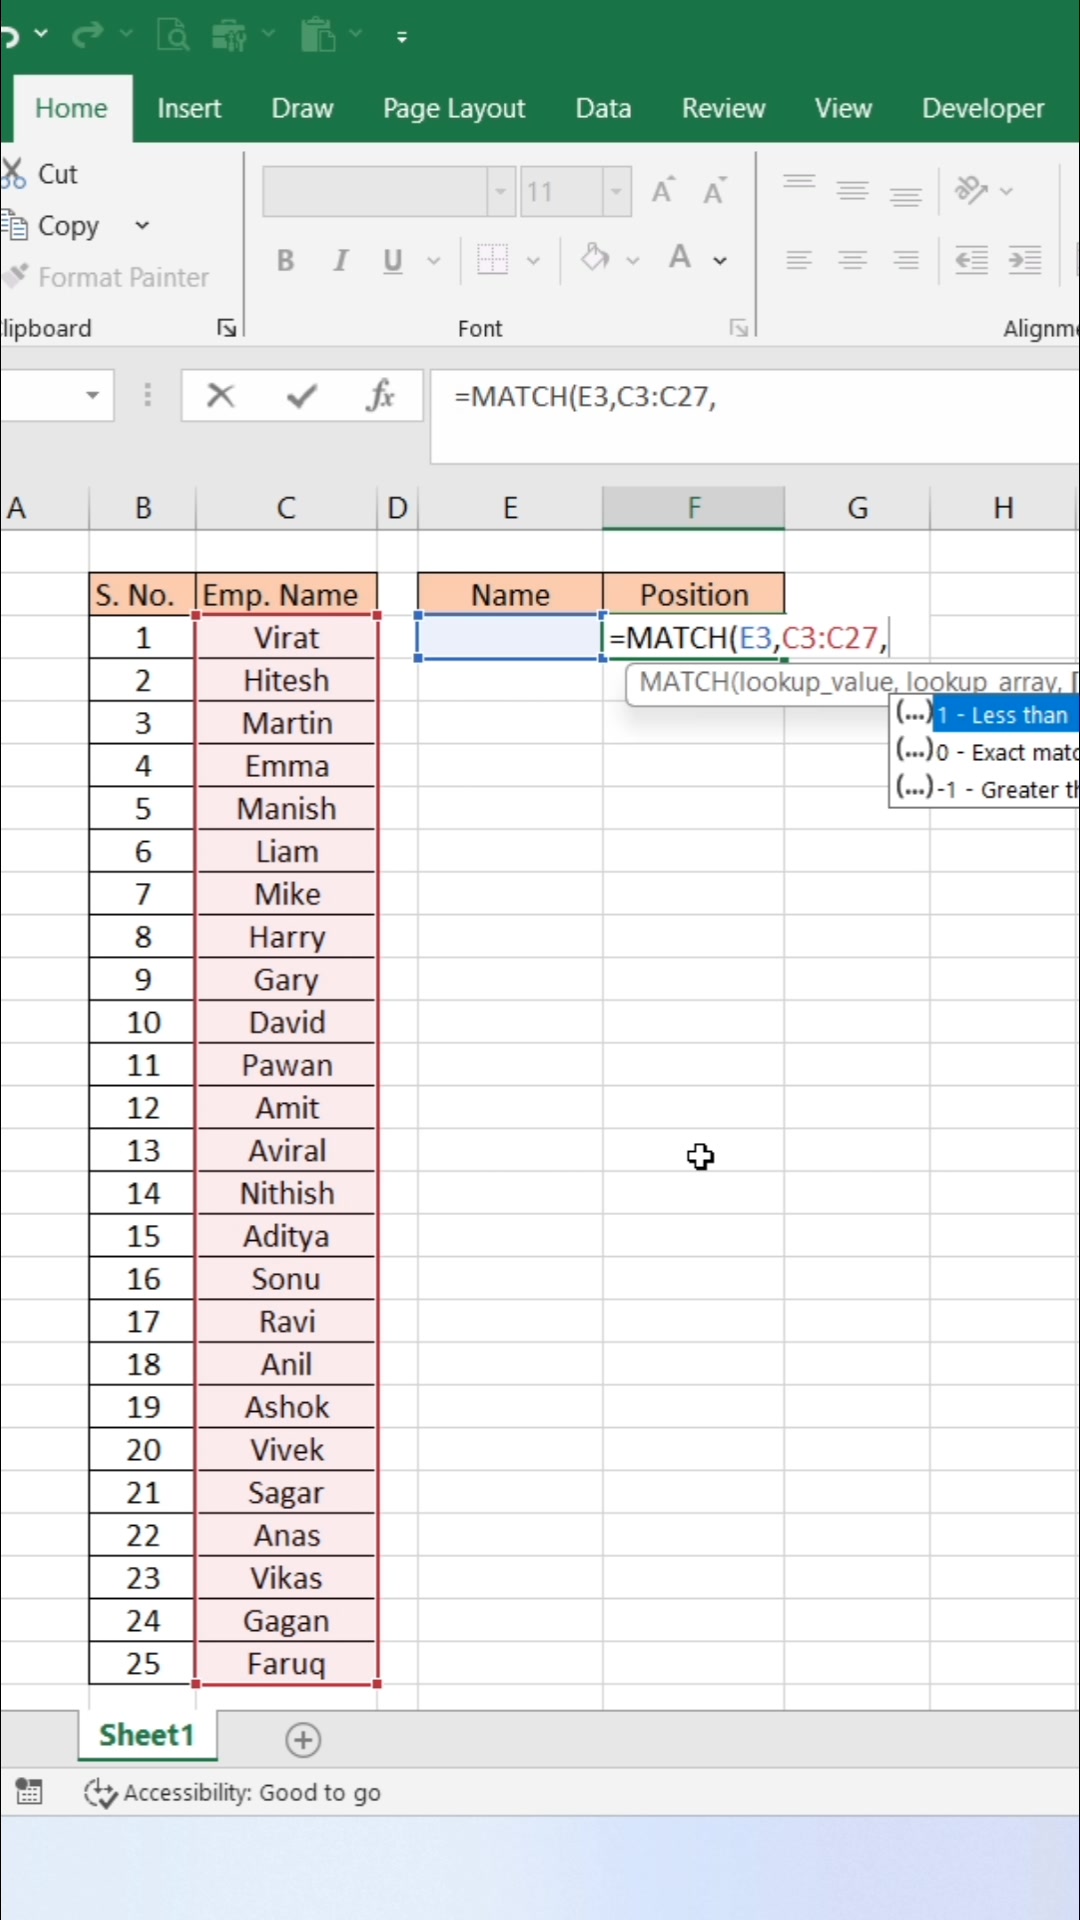
Task: Click the Borders icon
Action: coord(492,260)
